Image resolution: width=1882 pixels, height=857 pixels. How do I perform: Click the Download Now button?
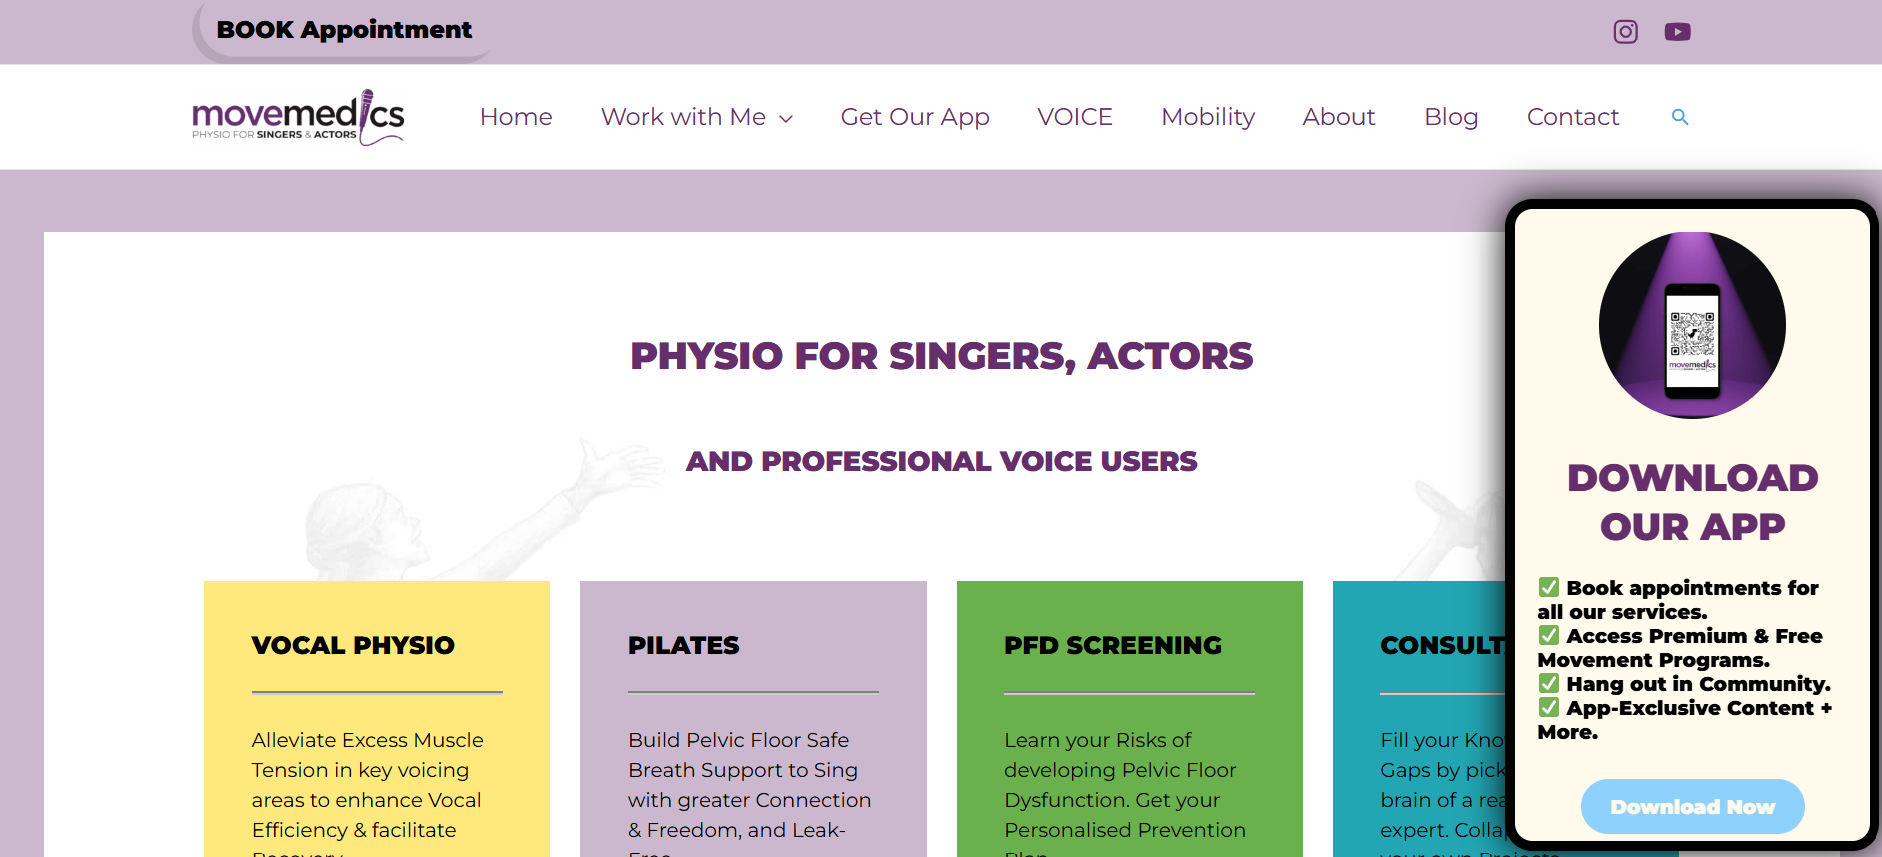[1692, 806]
